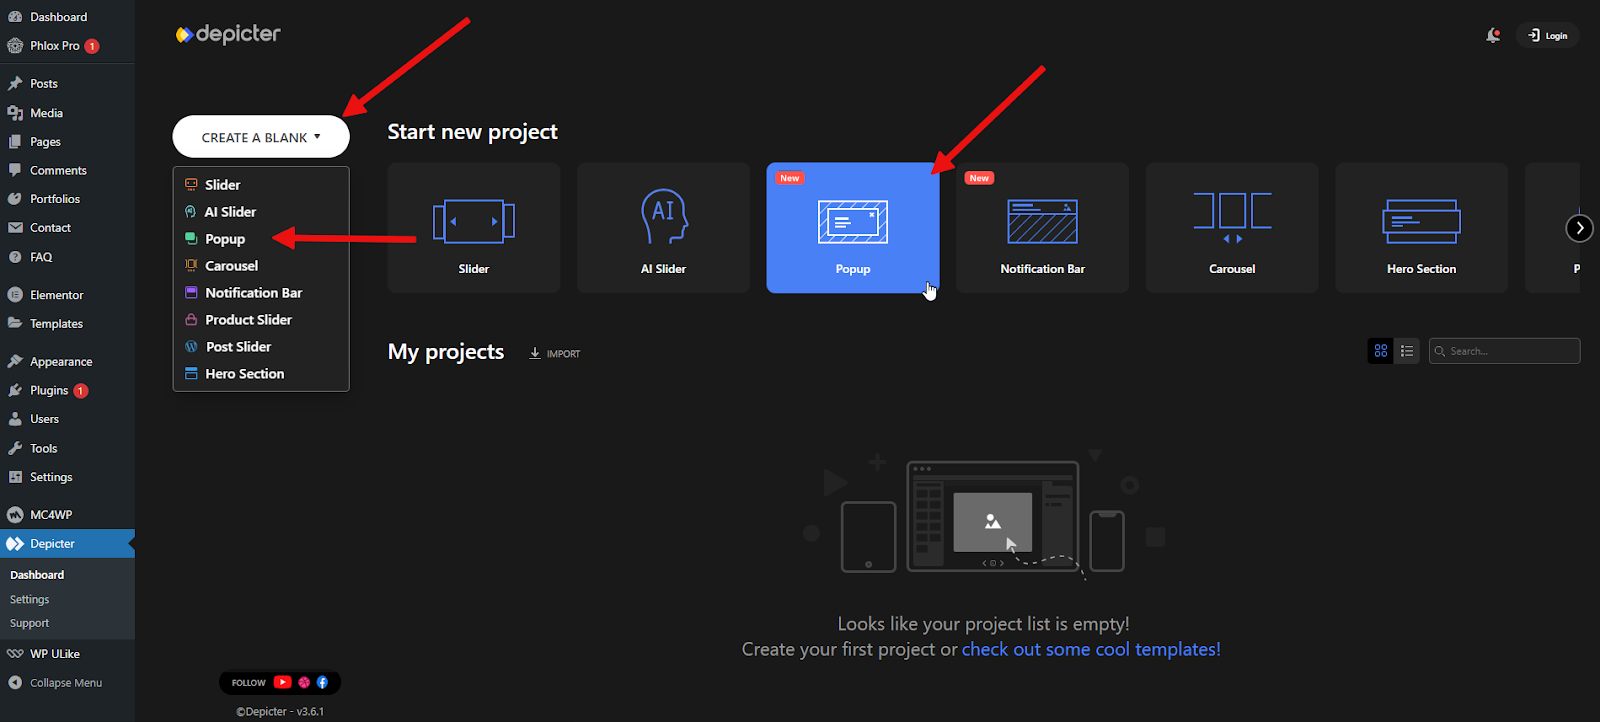The image size is (1600, 722).
Task: Open Plugins sidebar item
Action: pos(67,391)
